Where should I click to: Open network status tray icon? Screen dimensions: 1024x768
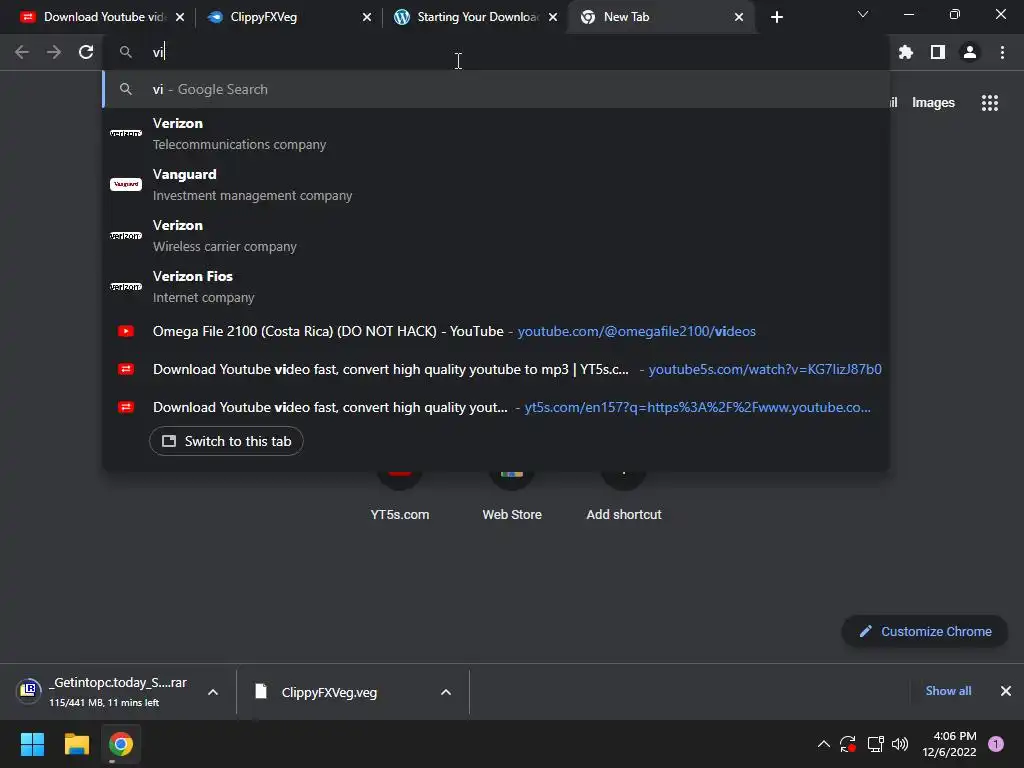875,744
